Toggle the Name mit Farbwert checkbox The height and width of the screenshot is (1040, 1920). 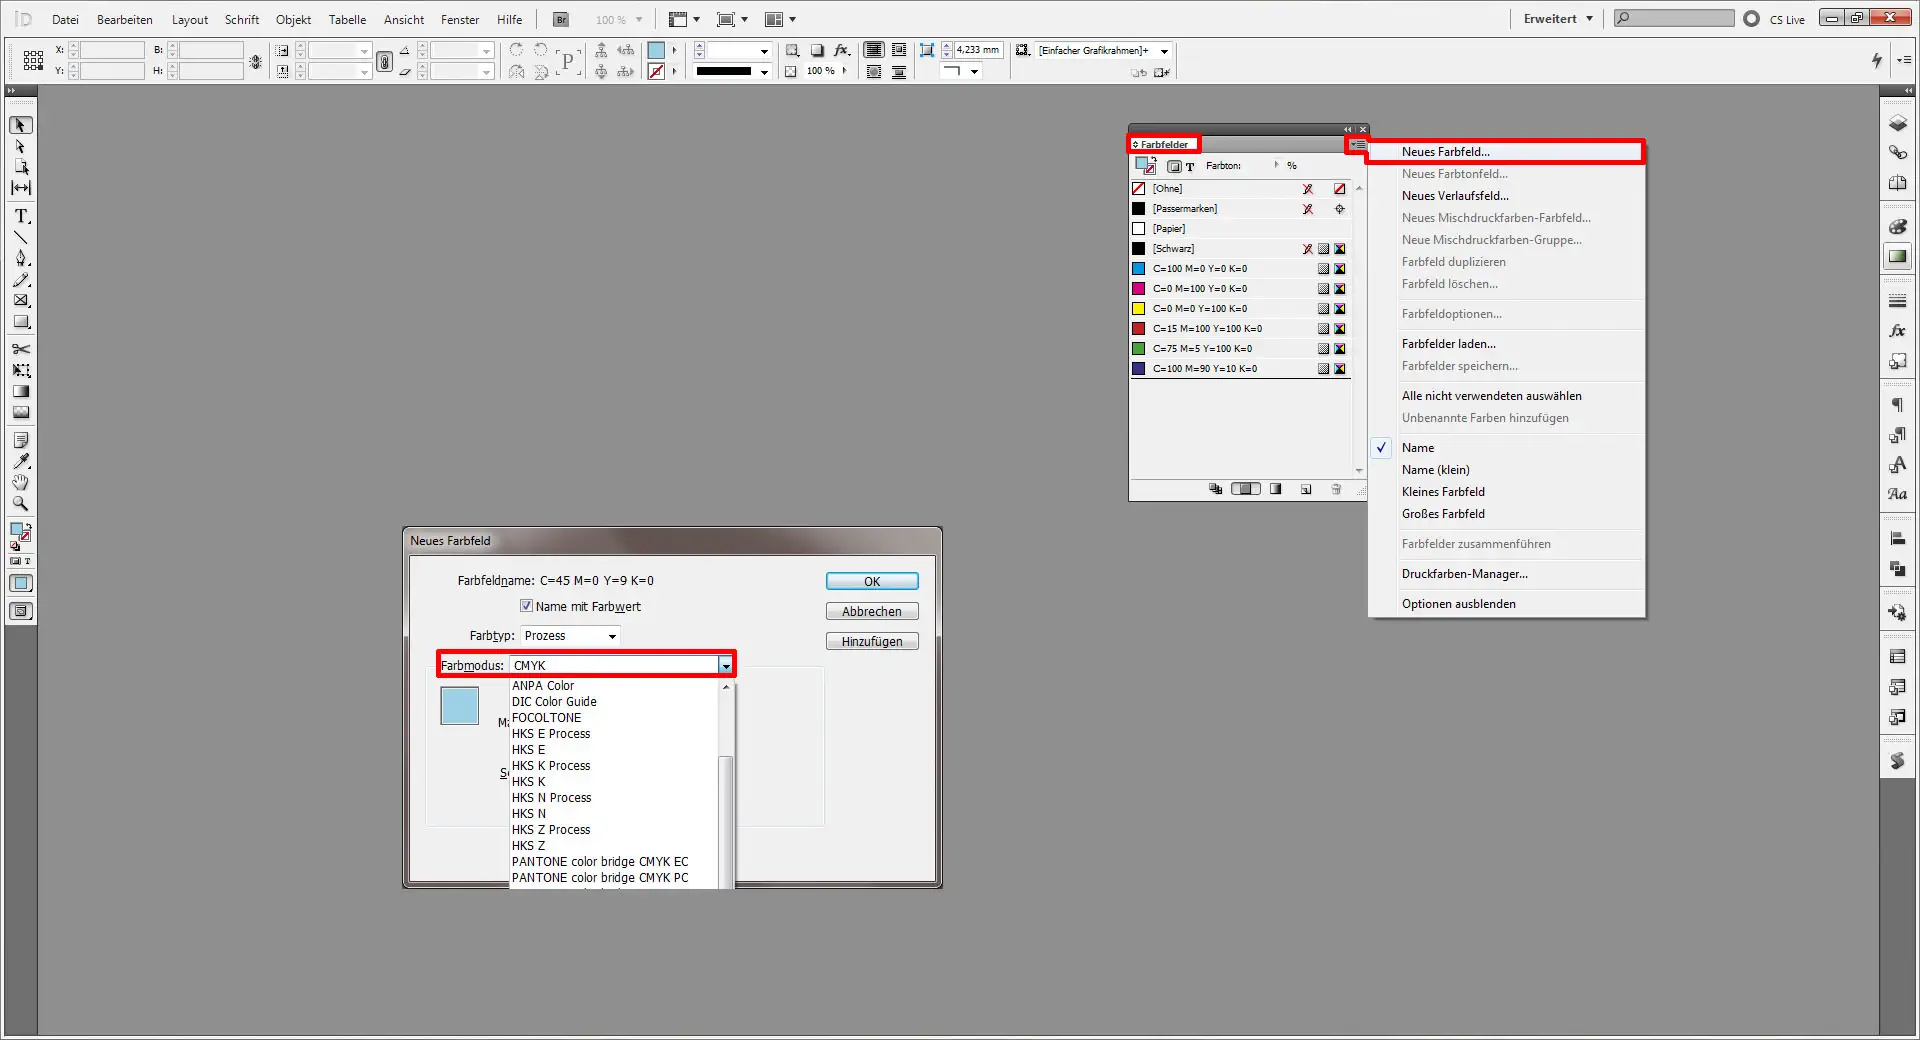click(x=527, y=606)
